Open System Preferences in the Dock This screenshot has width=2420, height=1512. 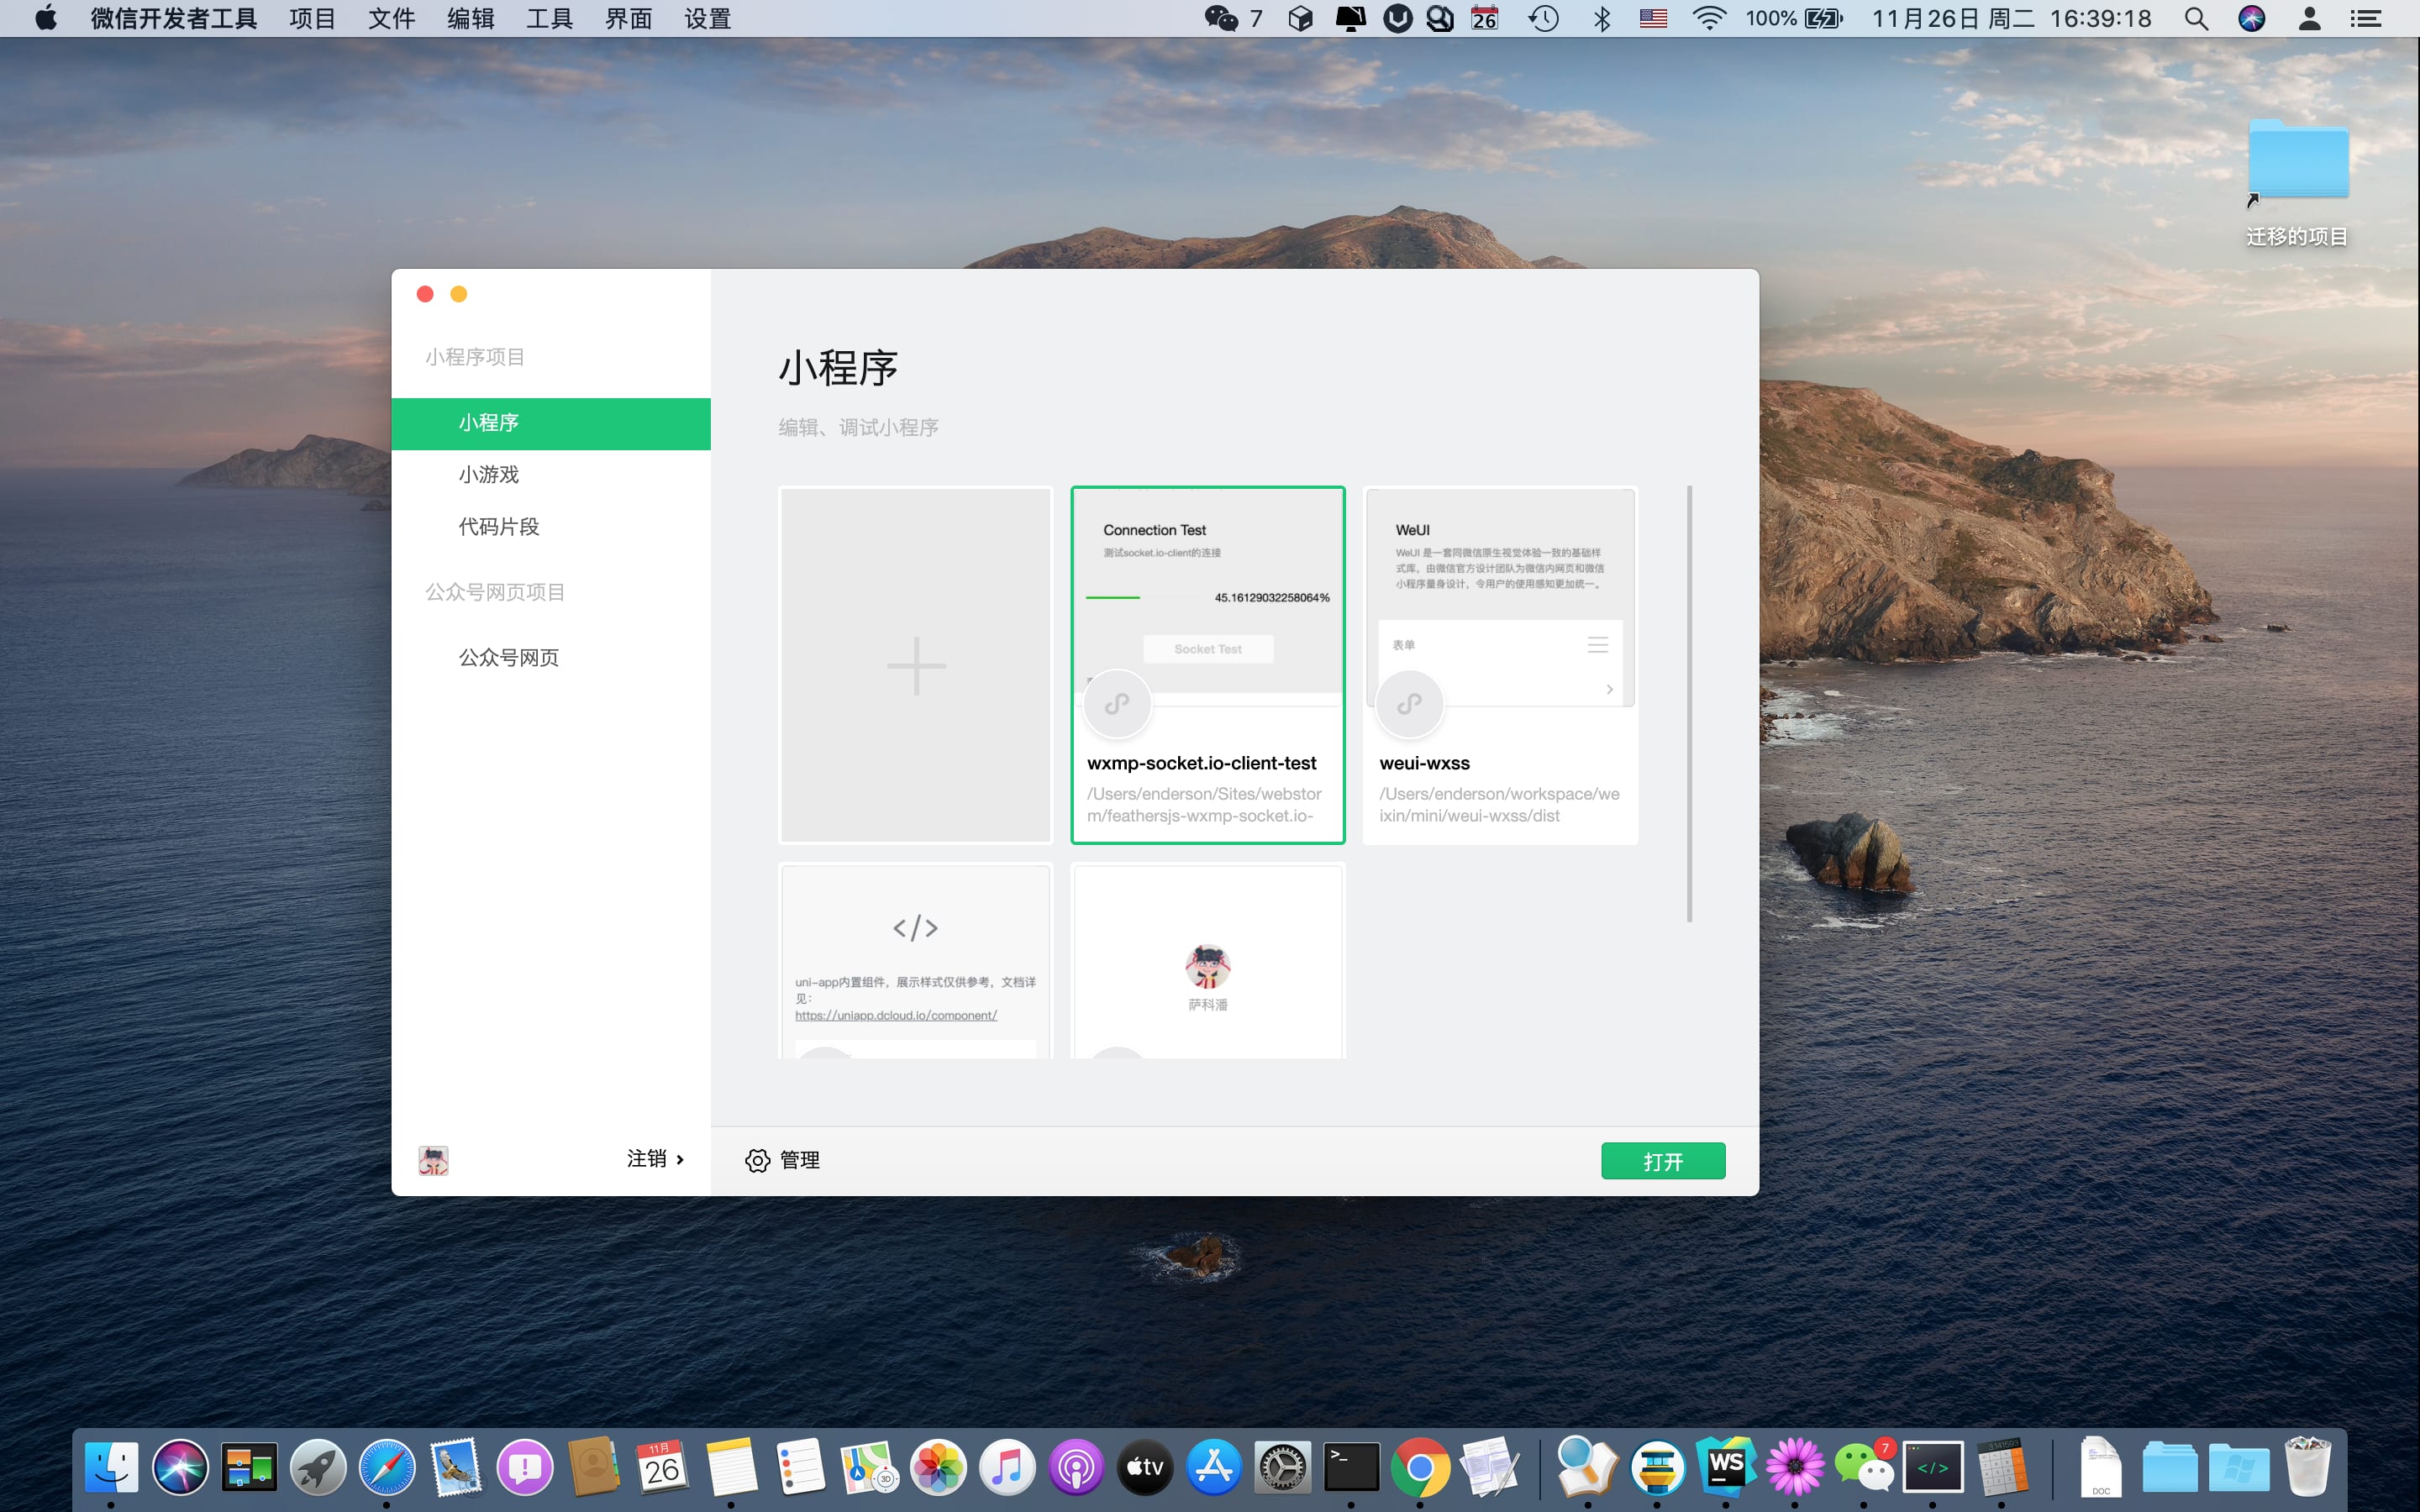click(x=1283, y=1467)
